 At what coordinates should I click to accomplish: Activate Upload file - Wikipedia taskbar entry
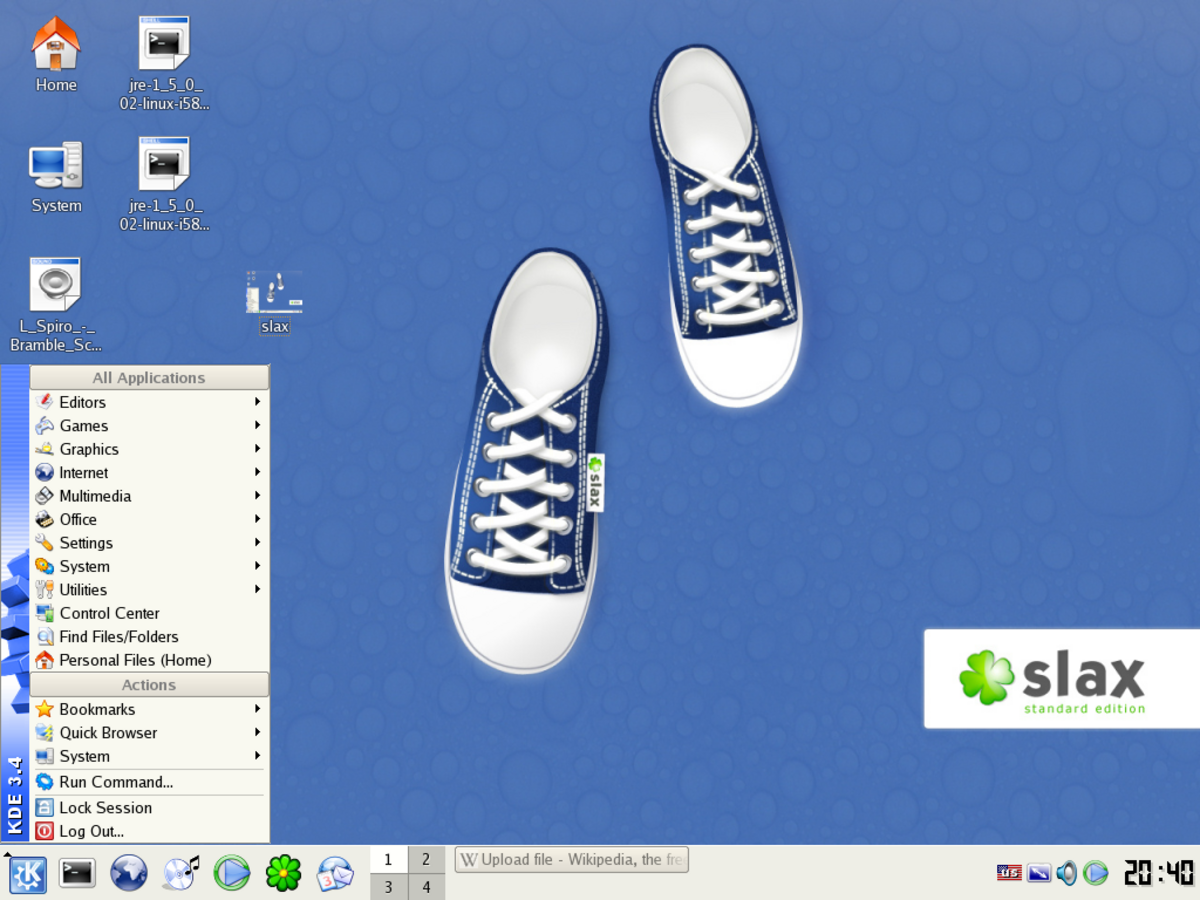(572, 860)
